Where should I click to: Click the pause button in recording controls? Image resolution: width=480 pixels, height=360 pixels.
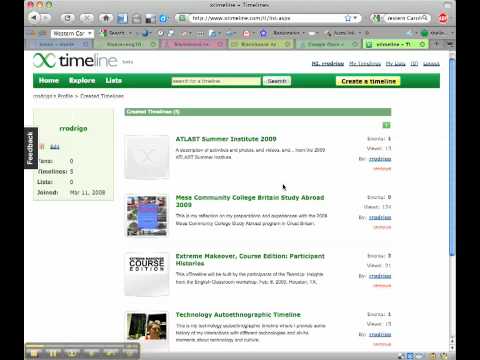[x=53, y=353]
